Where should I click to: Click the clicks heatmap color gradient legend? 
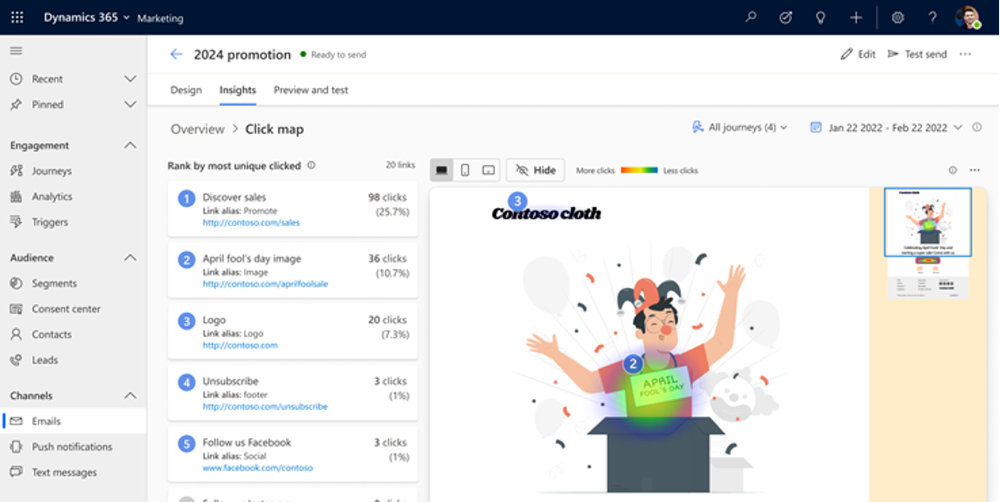coord(639,170)
